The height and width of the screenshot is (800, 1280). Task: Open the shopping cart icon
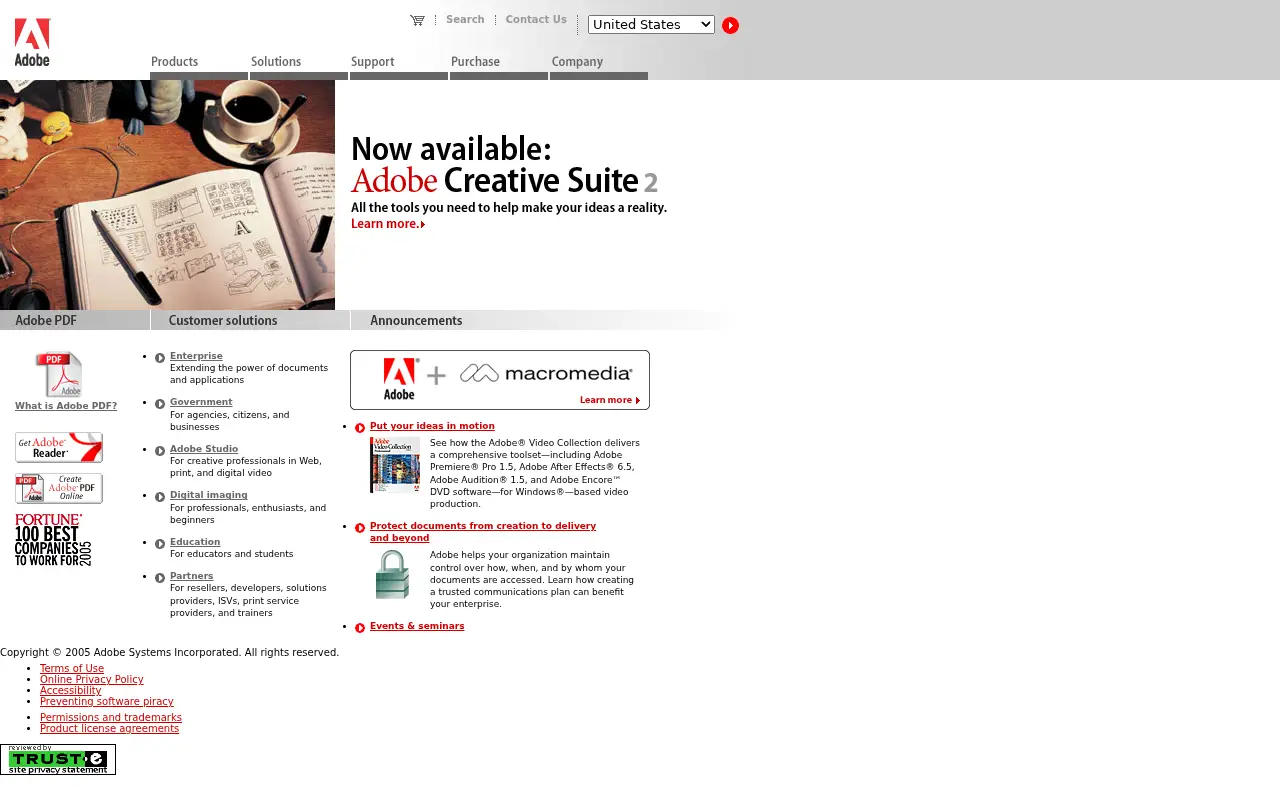(417, 20)
